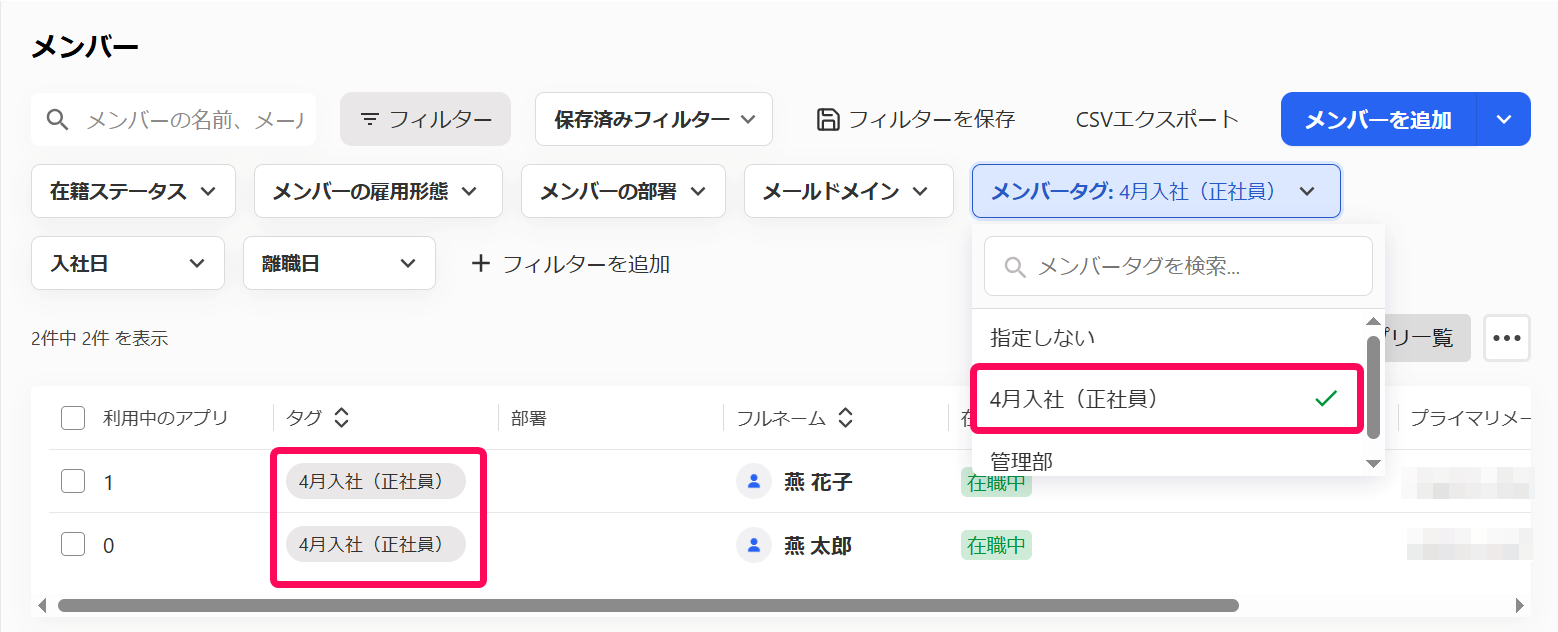Select 管理部 in the tag list
Viewport: 1558px width, 632px height.
1168,460
